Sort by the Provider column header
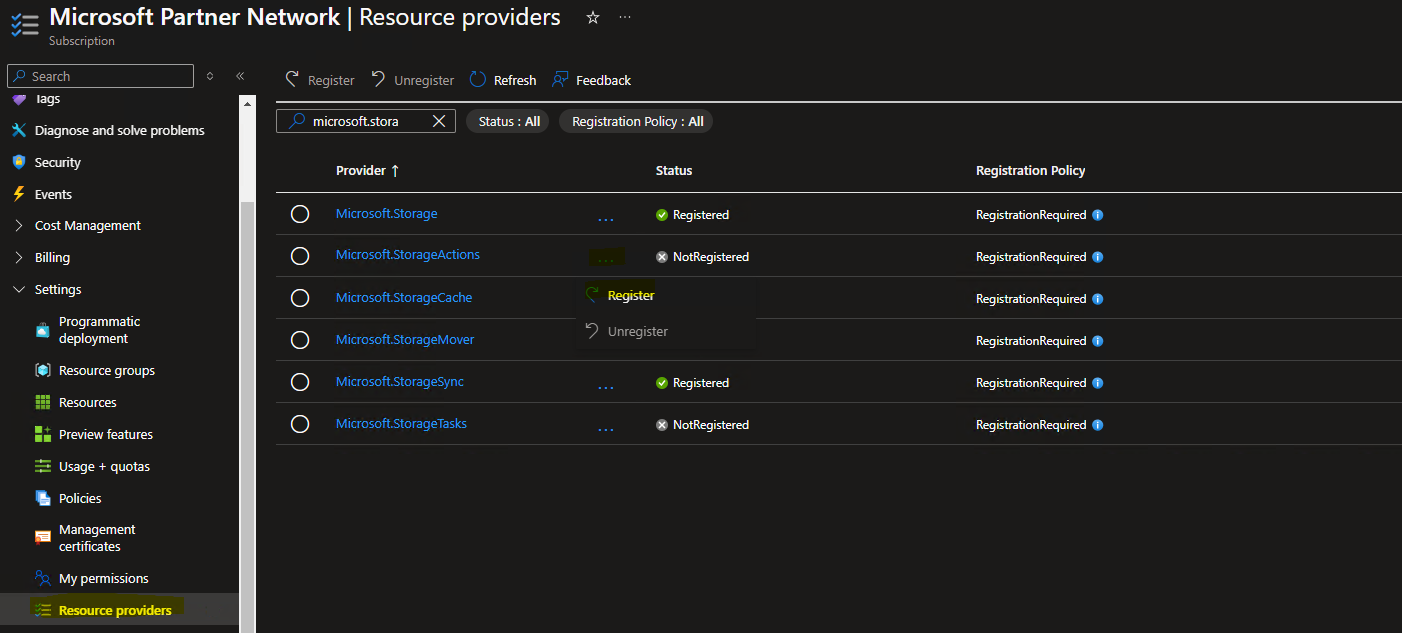 pos(368,171)
